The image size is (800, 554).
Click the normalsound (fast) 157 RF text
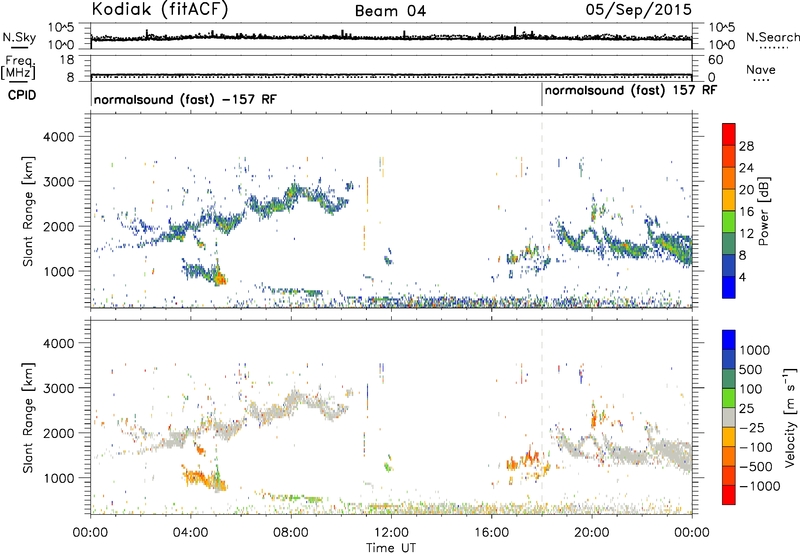631,90
